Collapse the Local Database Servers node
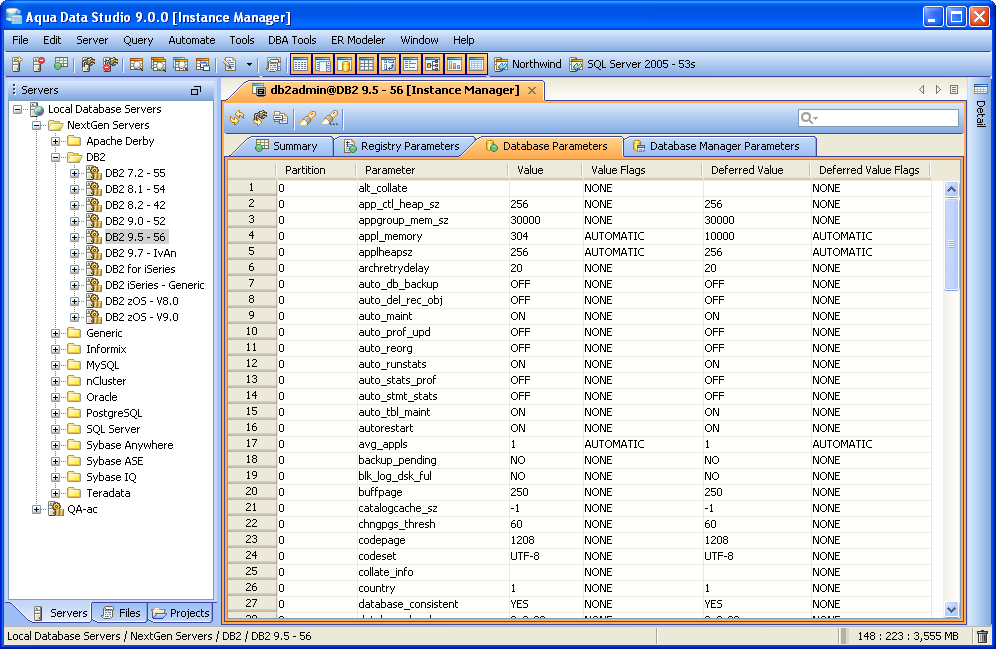 click(17, 109)
